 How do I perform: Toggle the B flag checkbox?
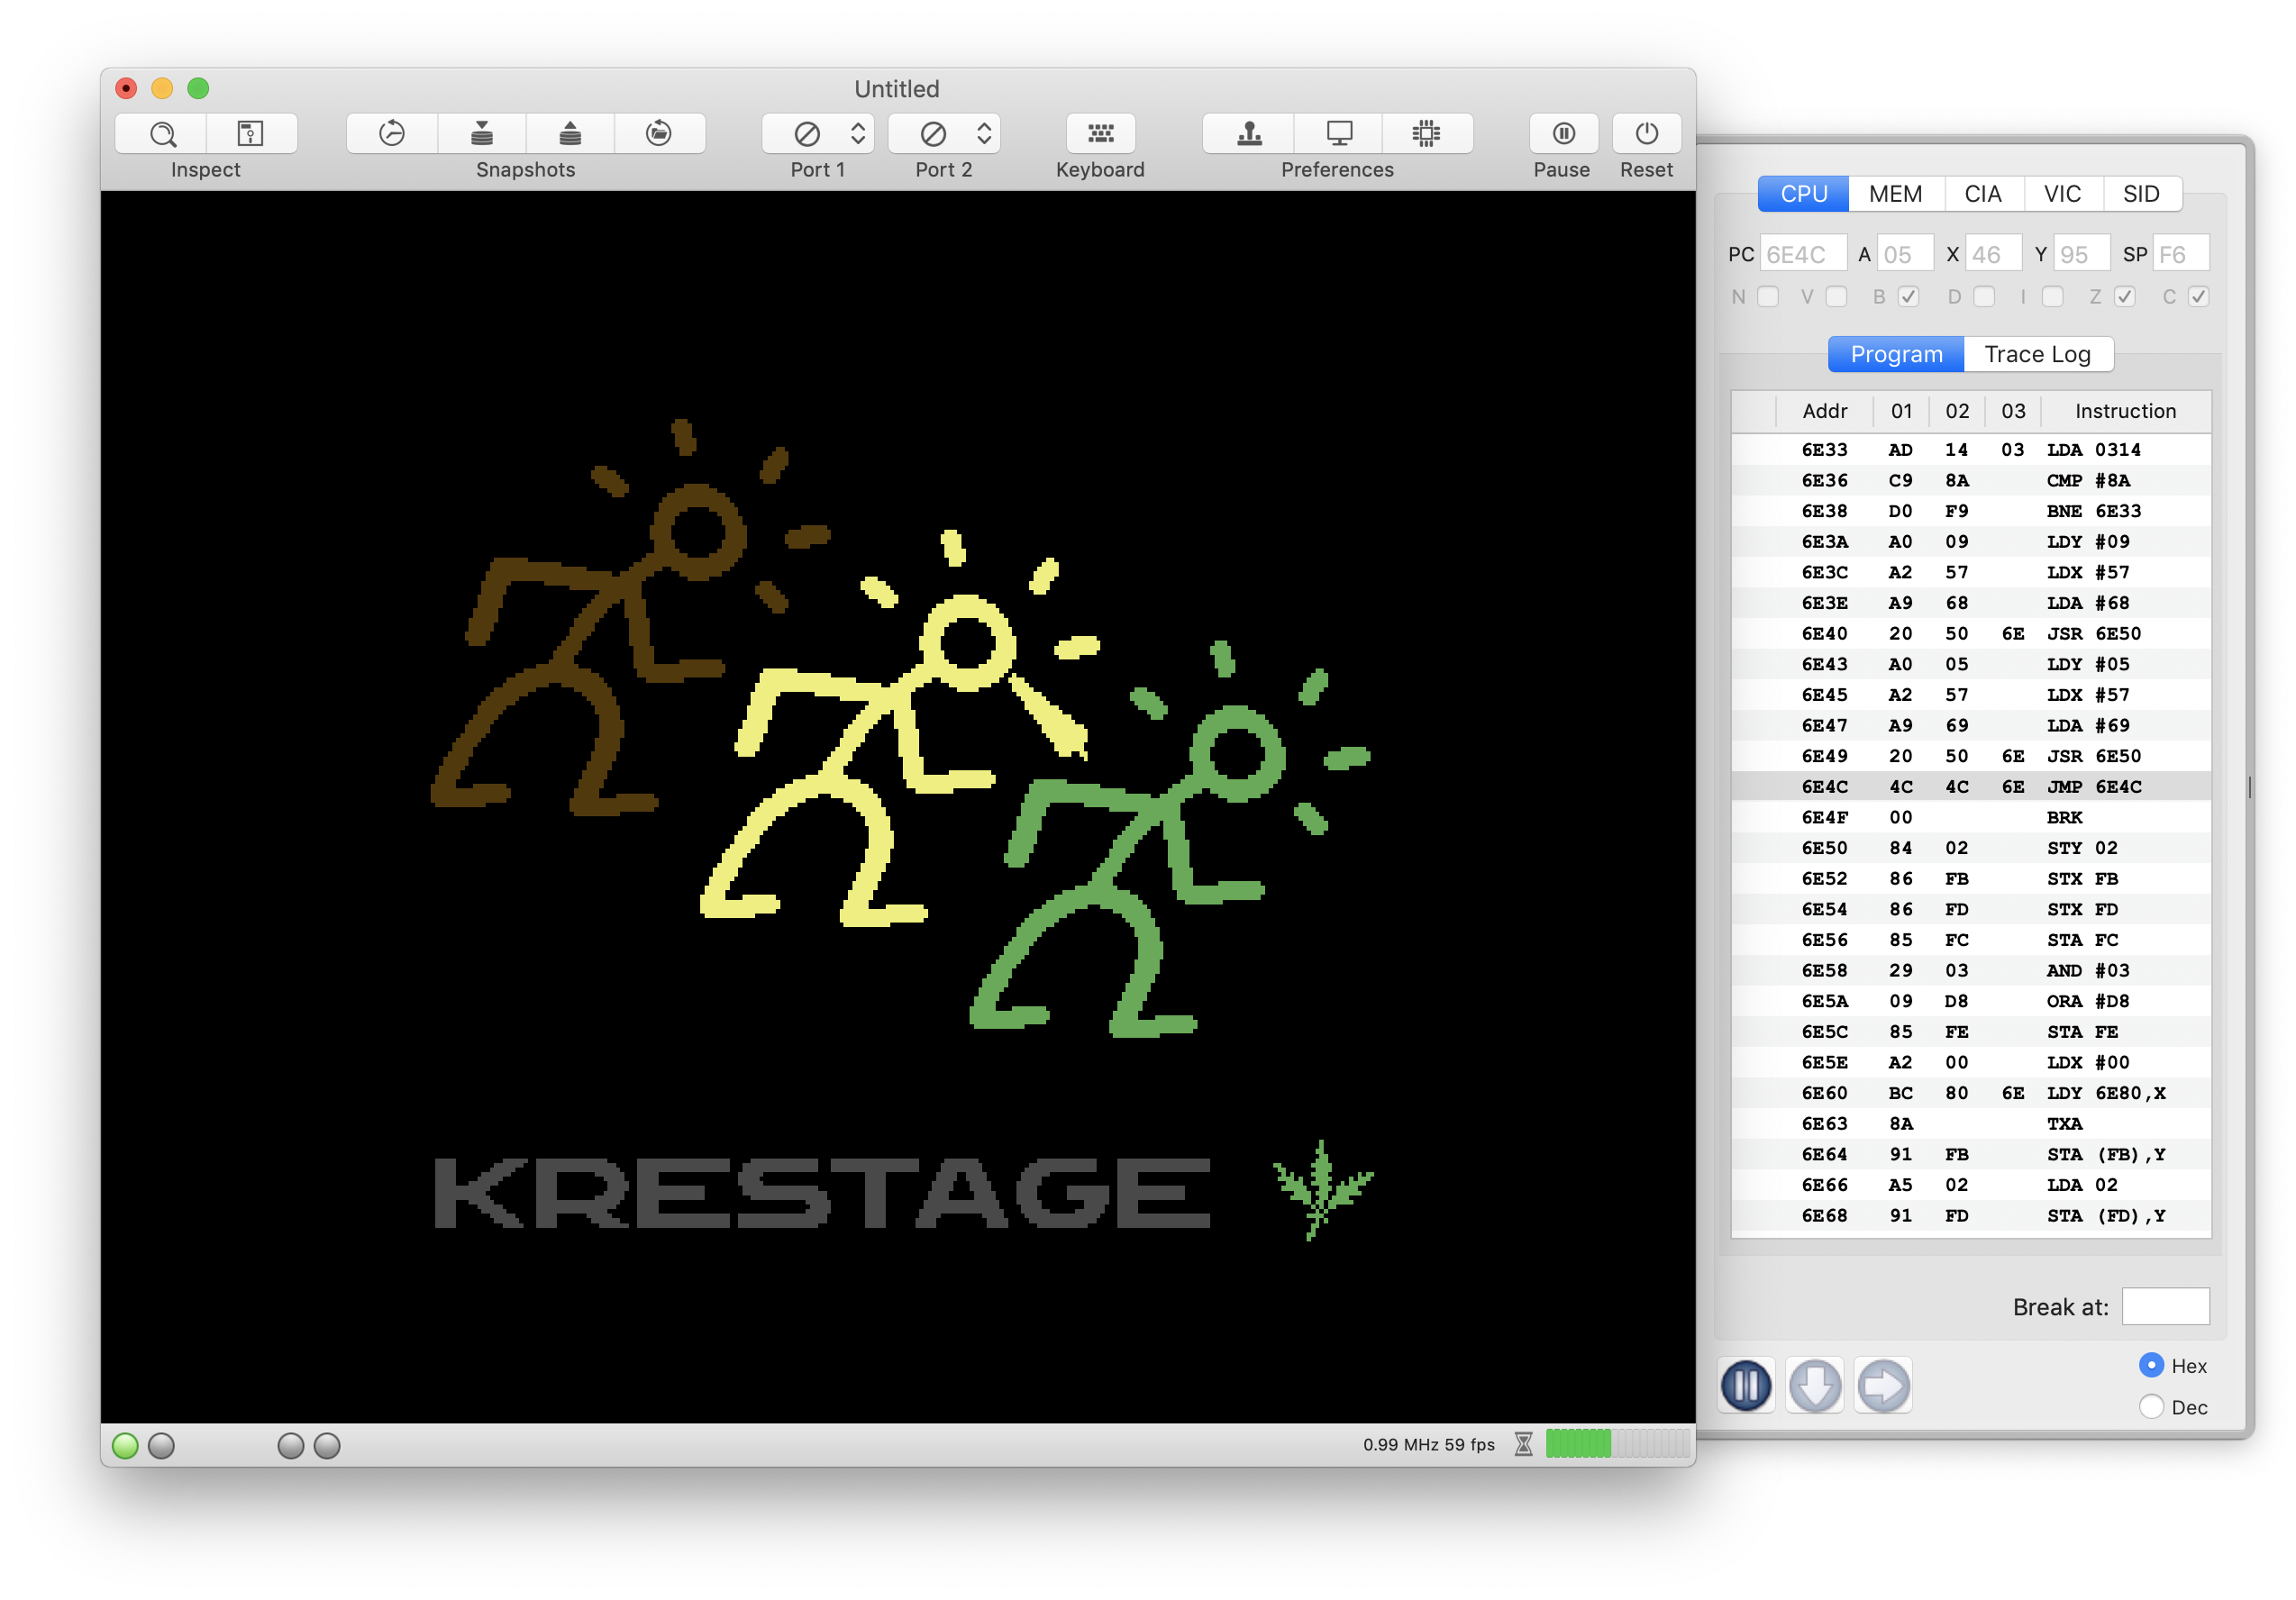coord(1908,297)
